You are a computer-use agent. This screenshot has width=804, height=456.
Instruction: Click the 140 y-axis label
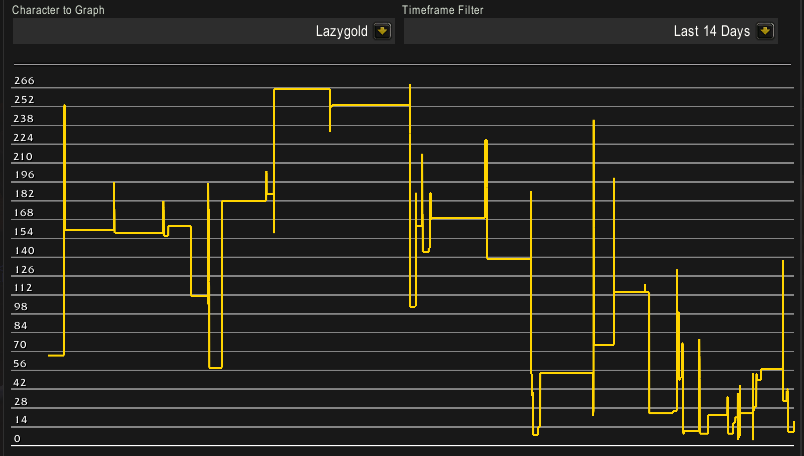click(x=24, y=251)
